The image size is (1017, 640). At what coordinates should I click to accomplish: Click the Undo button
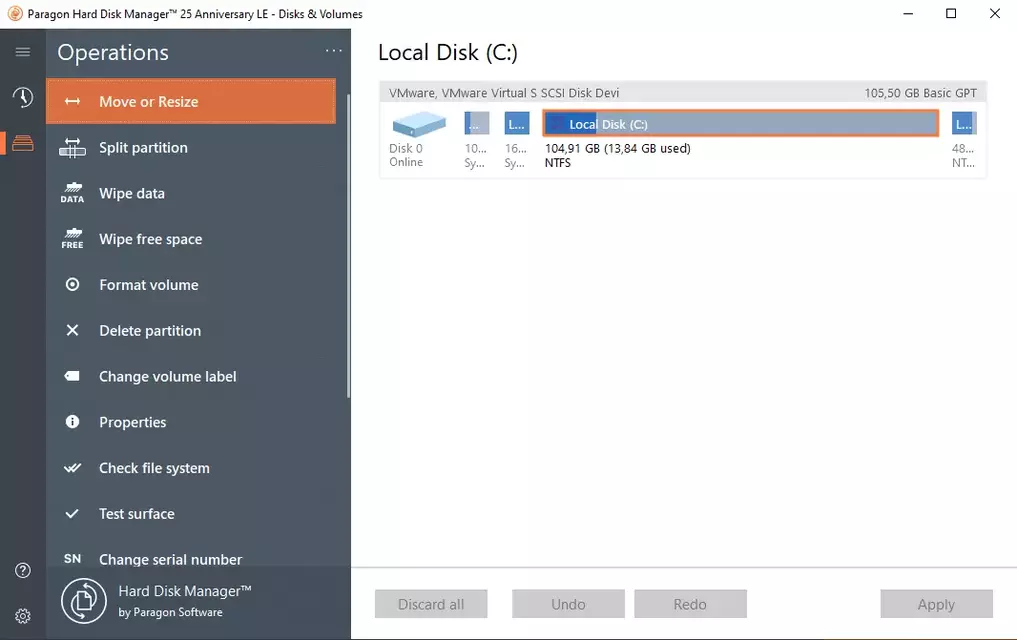click(x=568, y=604)
